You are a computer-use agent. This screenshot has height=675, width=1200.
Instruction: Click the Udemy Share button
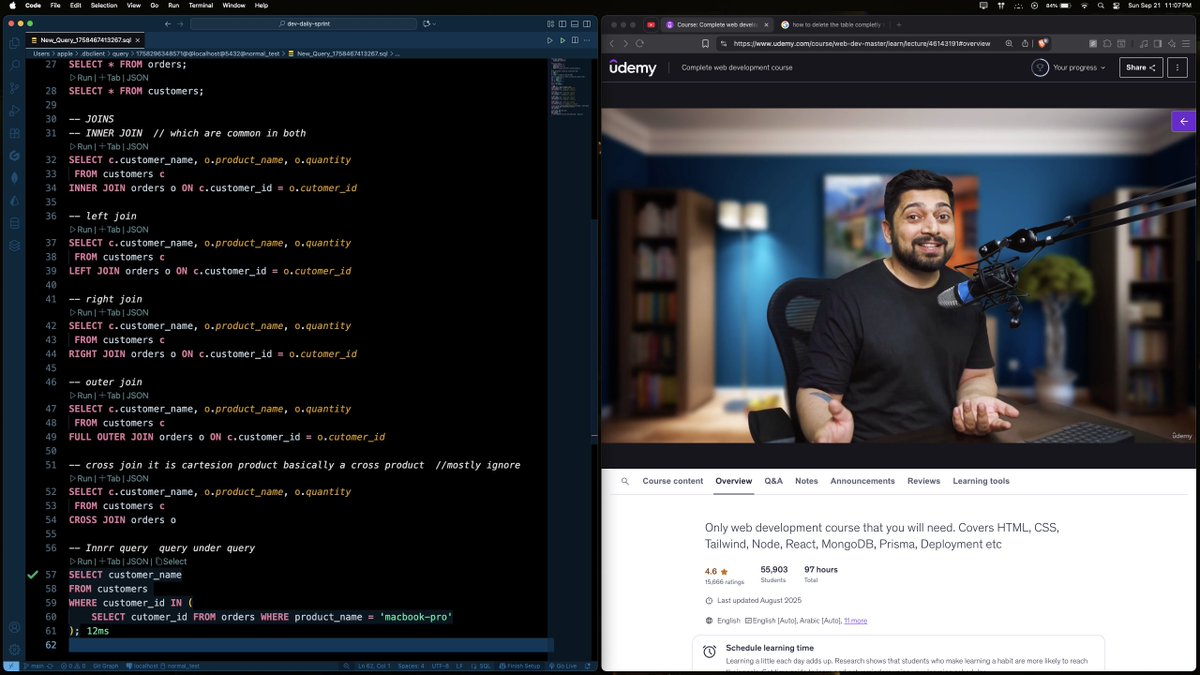(1141, 68)
